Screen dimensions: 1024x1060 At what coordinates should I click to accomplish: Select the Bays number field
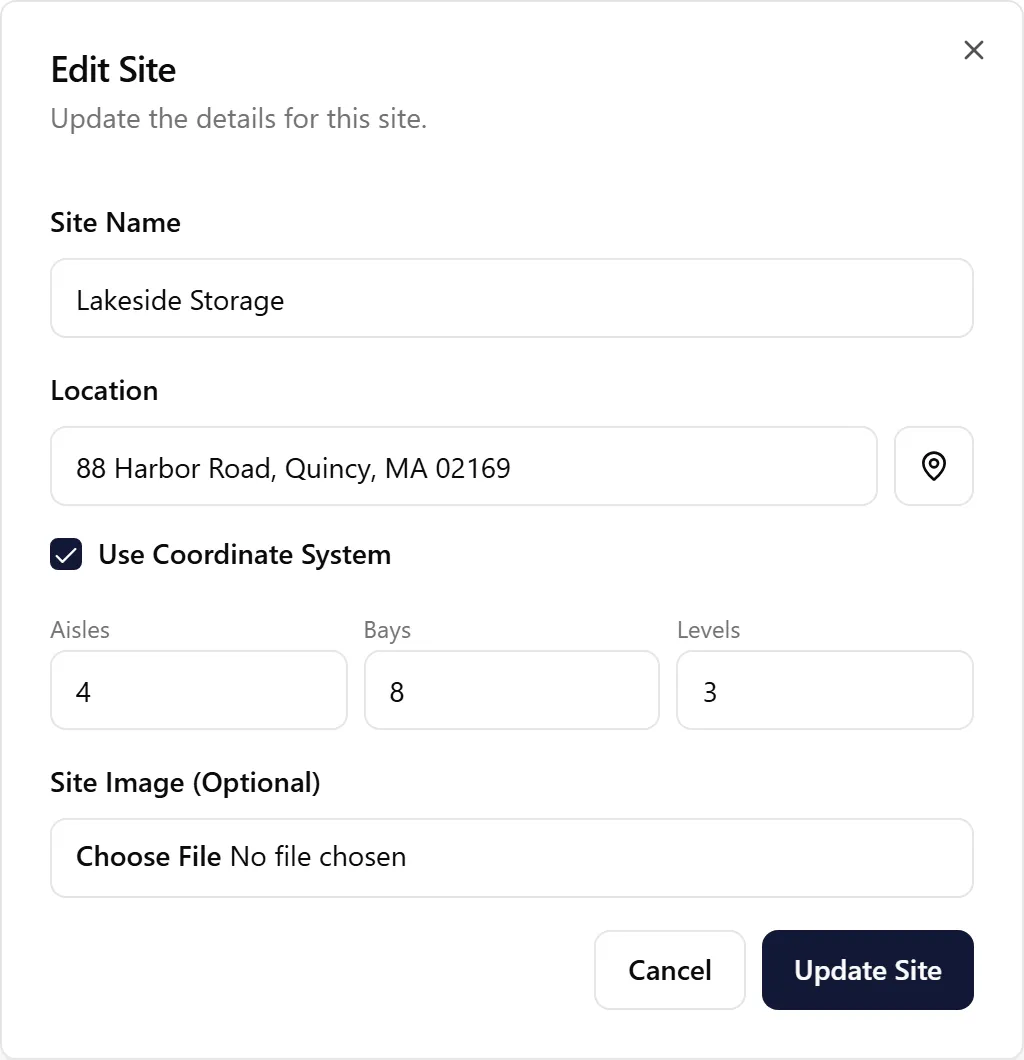(x=512, y=690)
